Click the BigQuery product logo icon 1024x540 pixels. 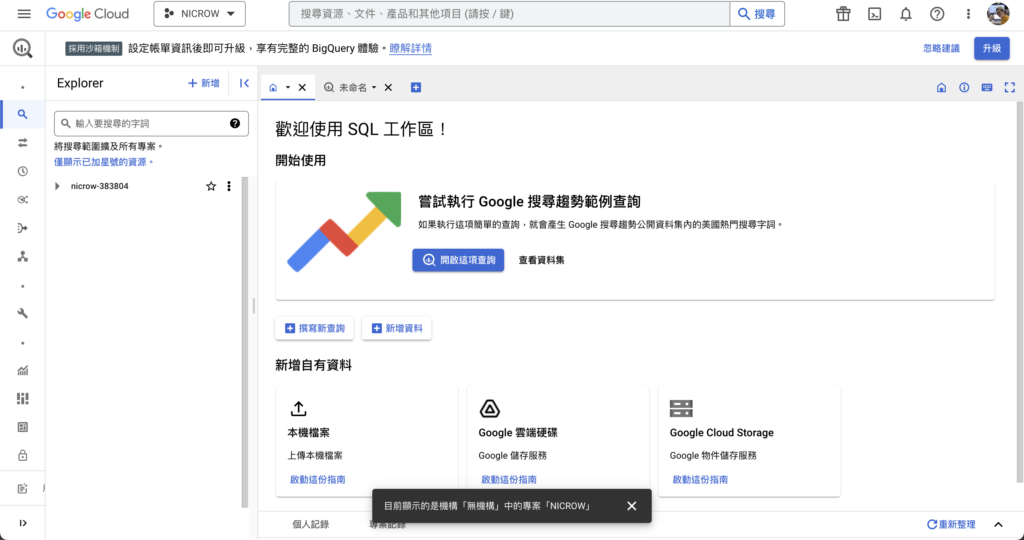coord(23,48)
